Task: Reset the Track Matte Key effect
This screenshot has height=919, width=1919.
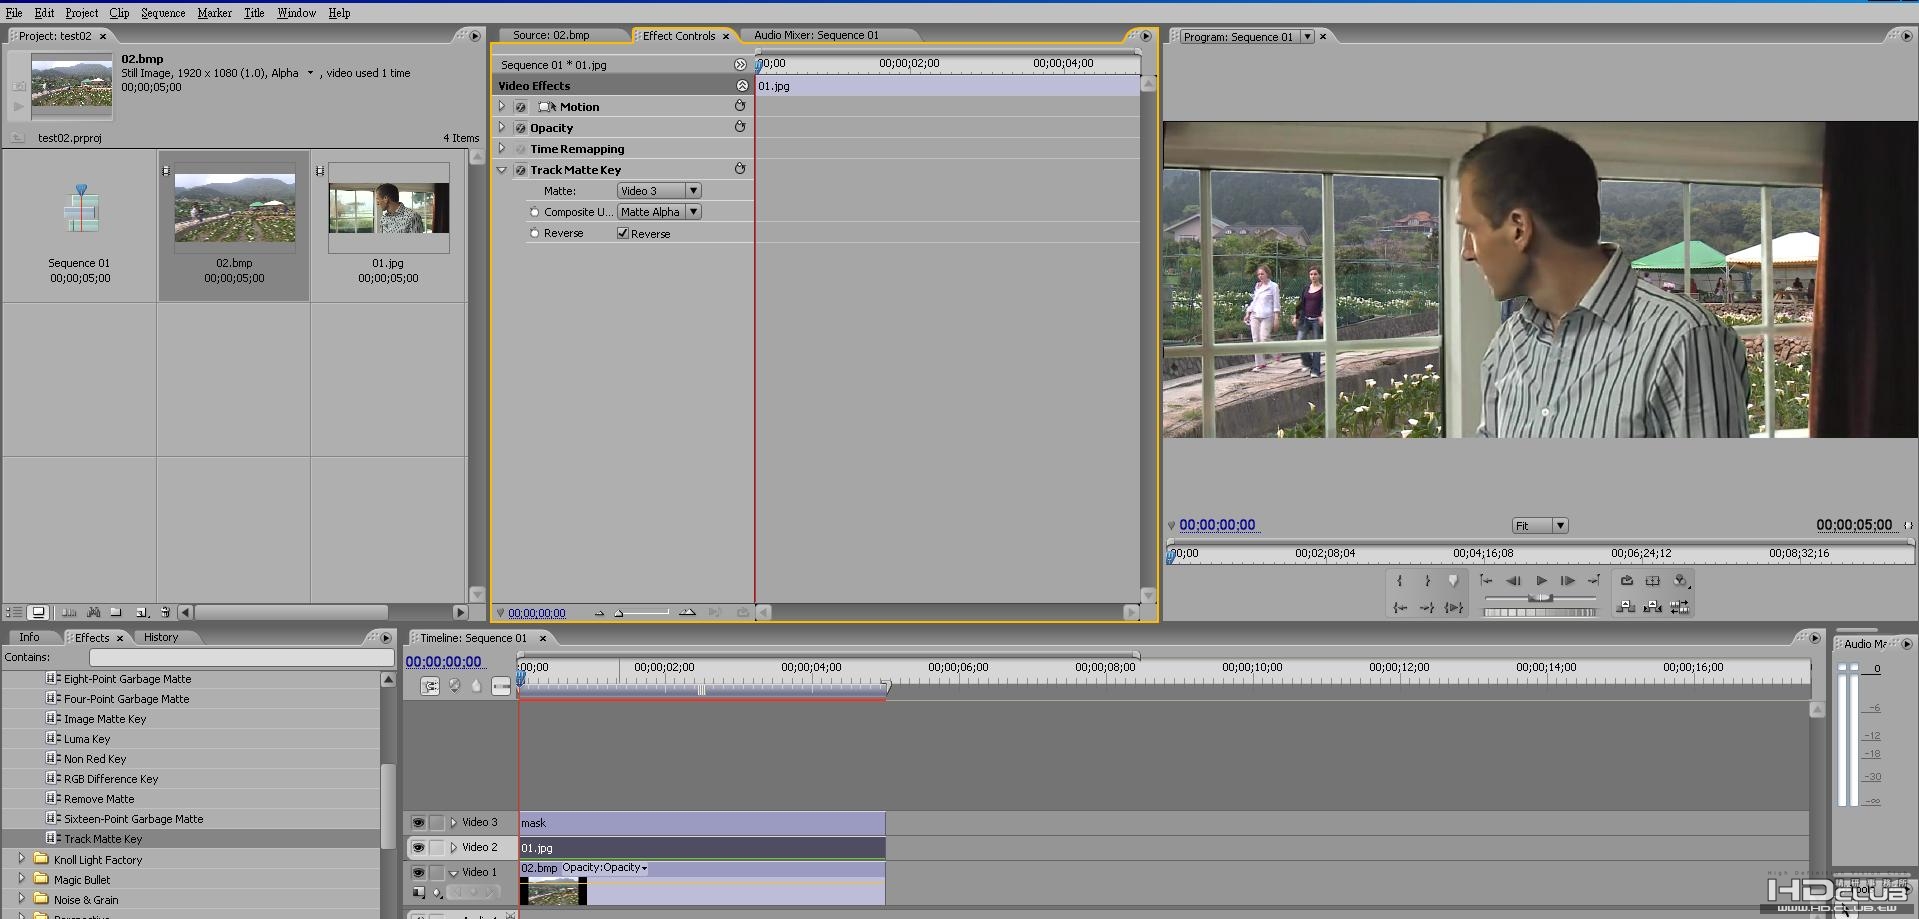Action: click(x=740, y=169)
